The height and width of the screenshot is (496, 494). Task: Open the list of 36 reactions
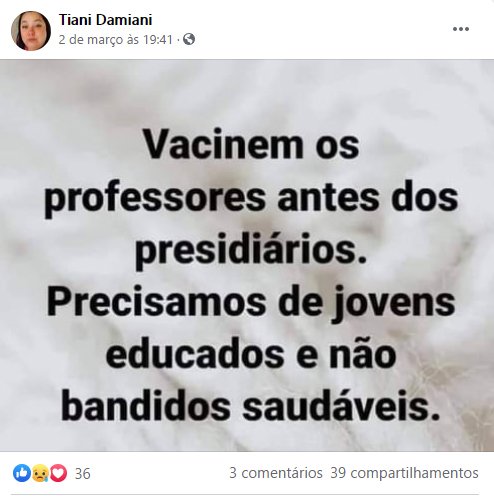tap(83, 473)
